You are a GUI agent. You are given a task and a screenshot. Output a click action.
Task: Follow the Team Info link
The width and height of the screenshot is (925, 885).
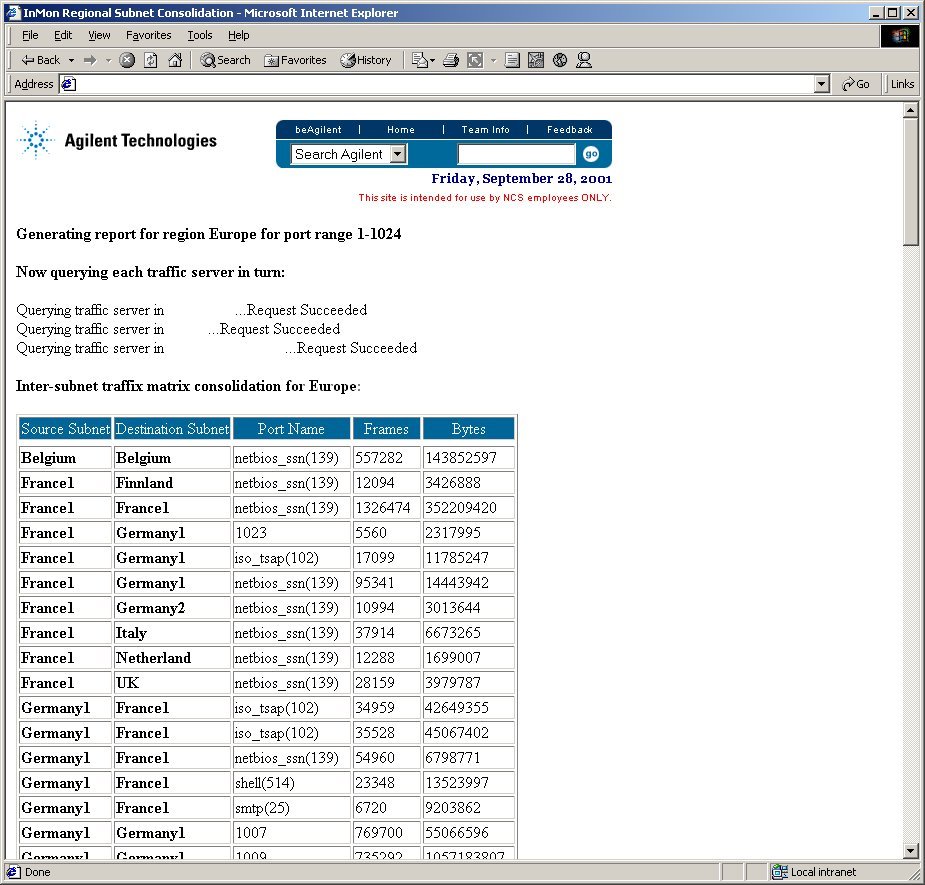tap(485, 130)
